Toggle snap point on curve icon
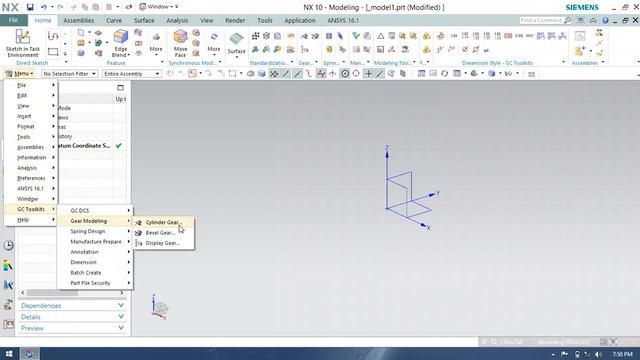 coord(380,73)
